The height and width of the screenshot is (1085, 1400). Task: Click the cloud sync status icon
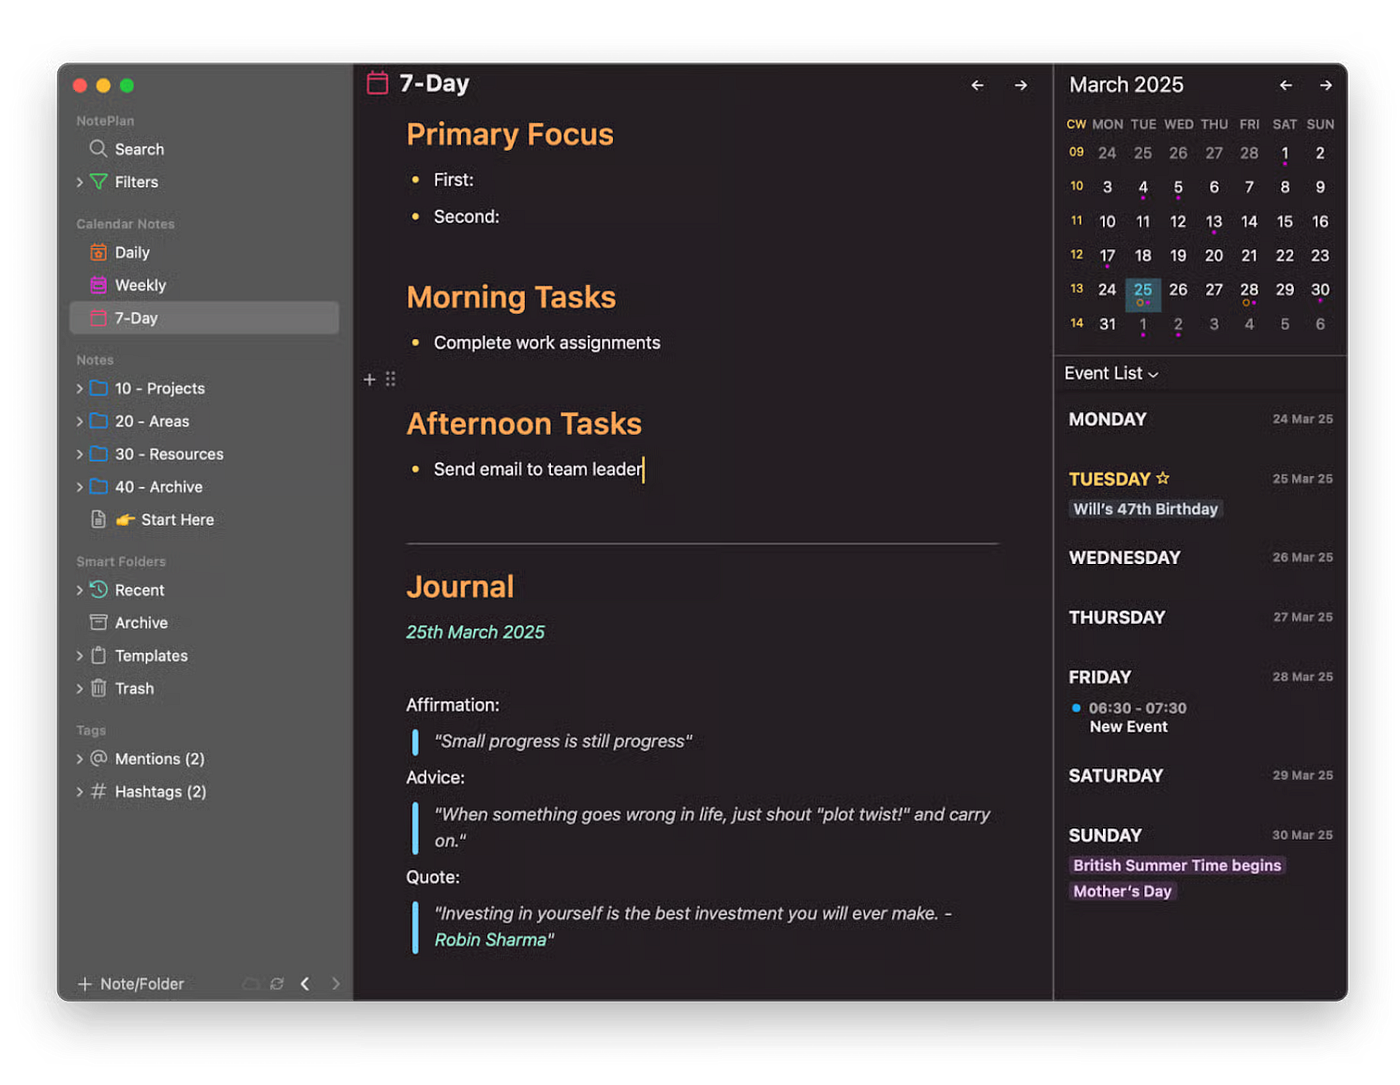251,984
